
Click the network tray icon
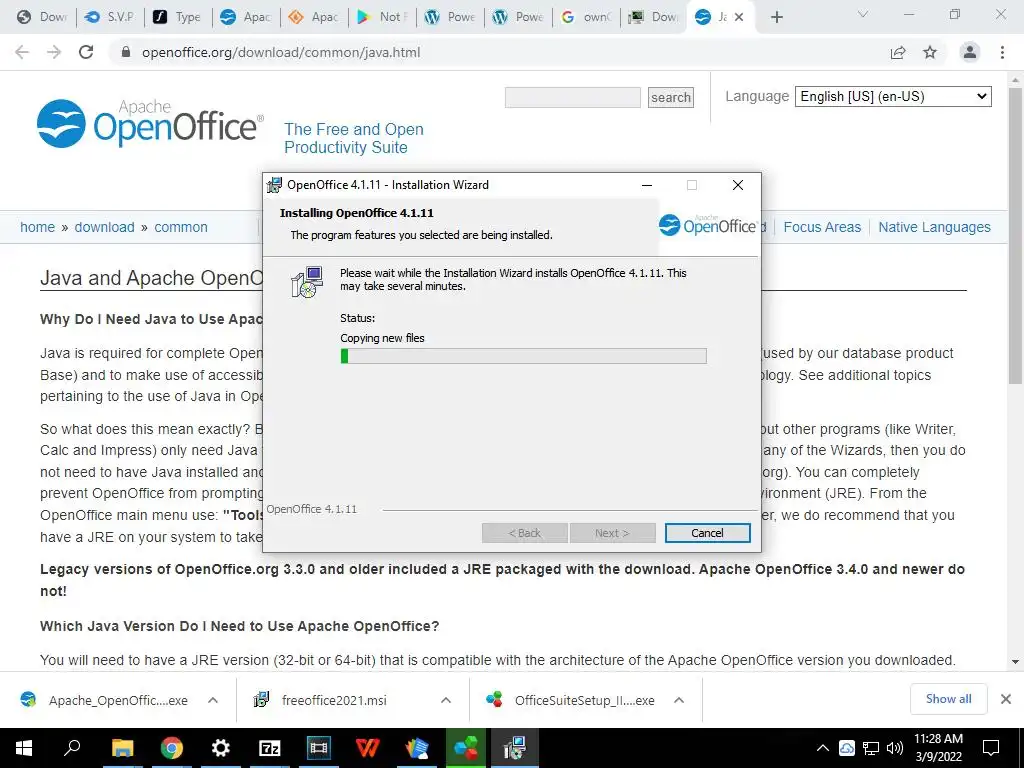click(x=871, y=748)
